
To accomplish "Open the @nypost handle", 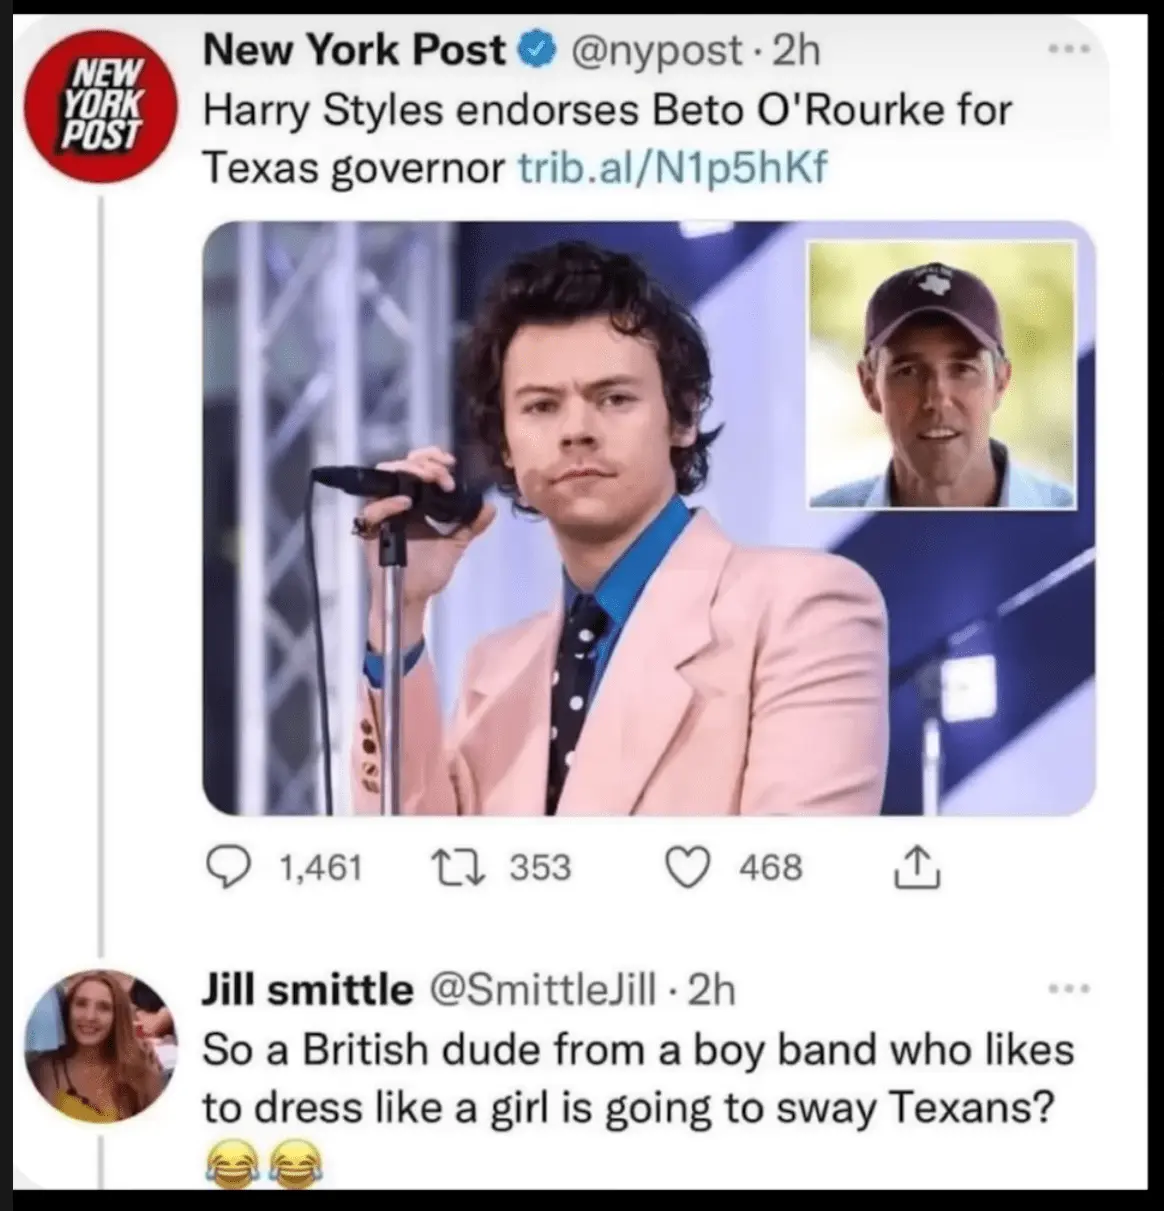I will click(657, 50).
